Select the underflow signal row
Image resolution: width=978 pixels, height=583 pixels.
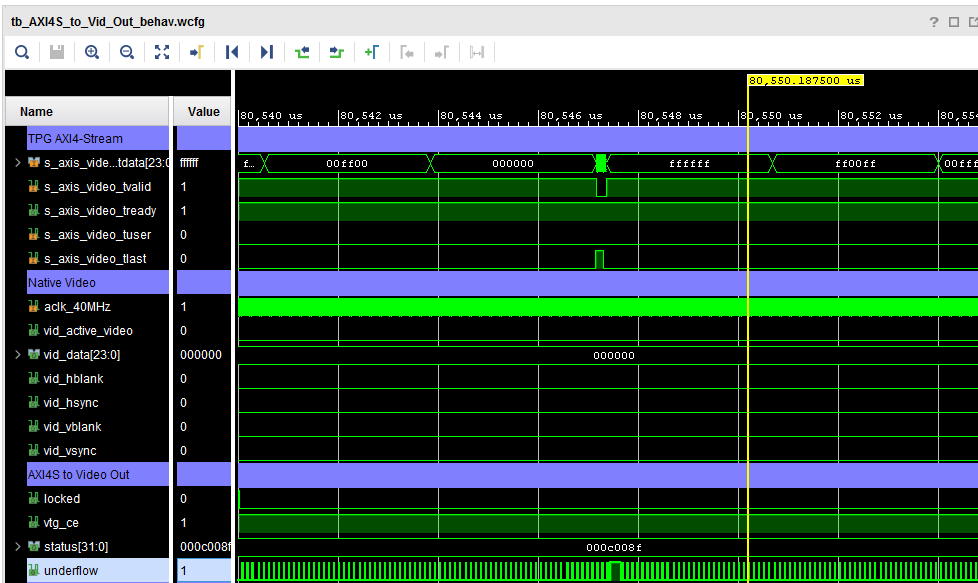(90, 570)
